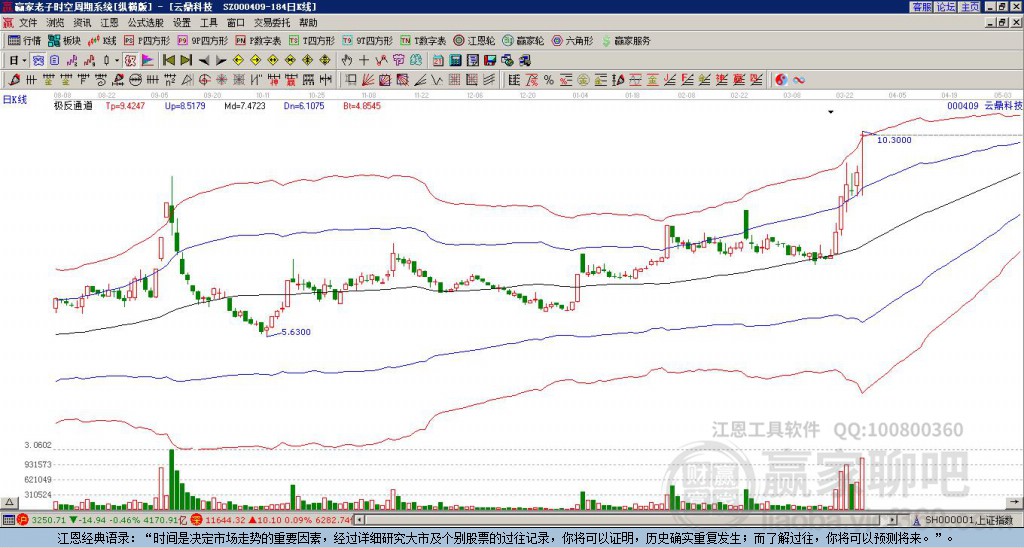Move chart left with black left arrow
The image size is (1024, 548).
tap(204, 61)
